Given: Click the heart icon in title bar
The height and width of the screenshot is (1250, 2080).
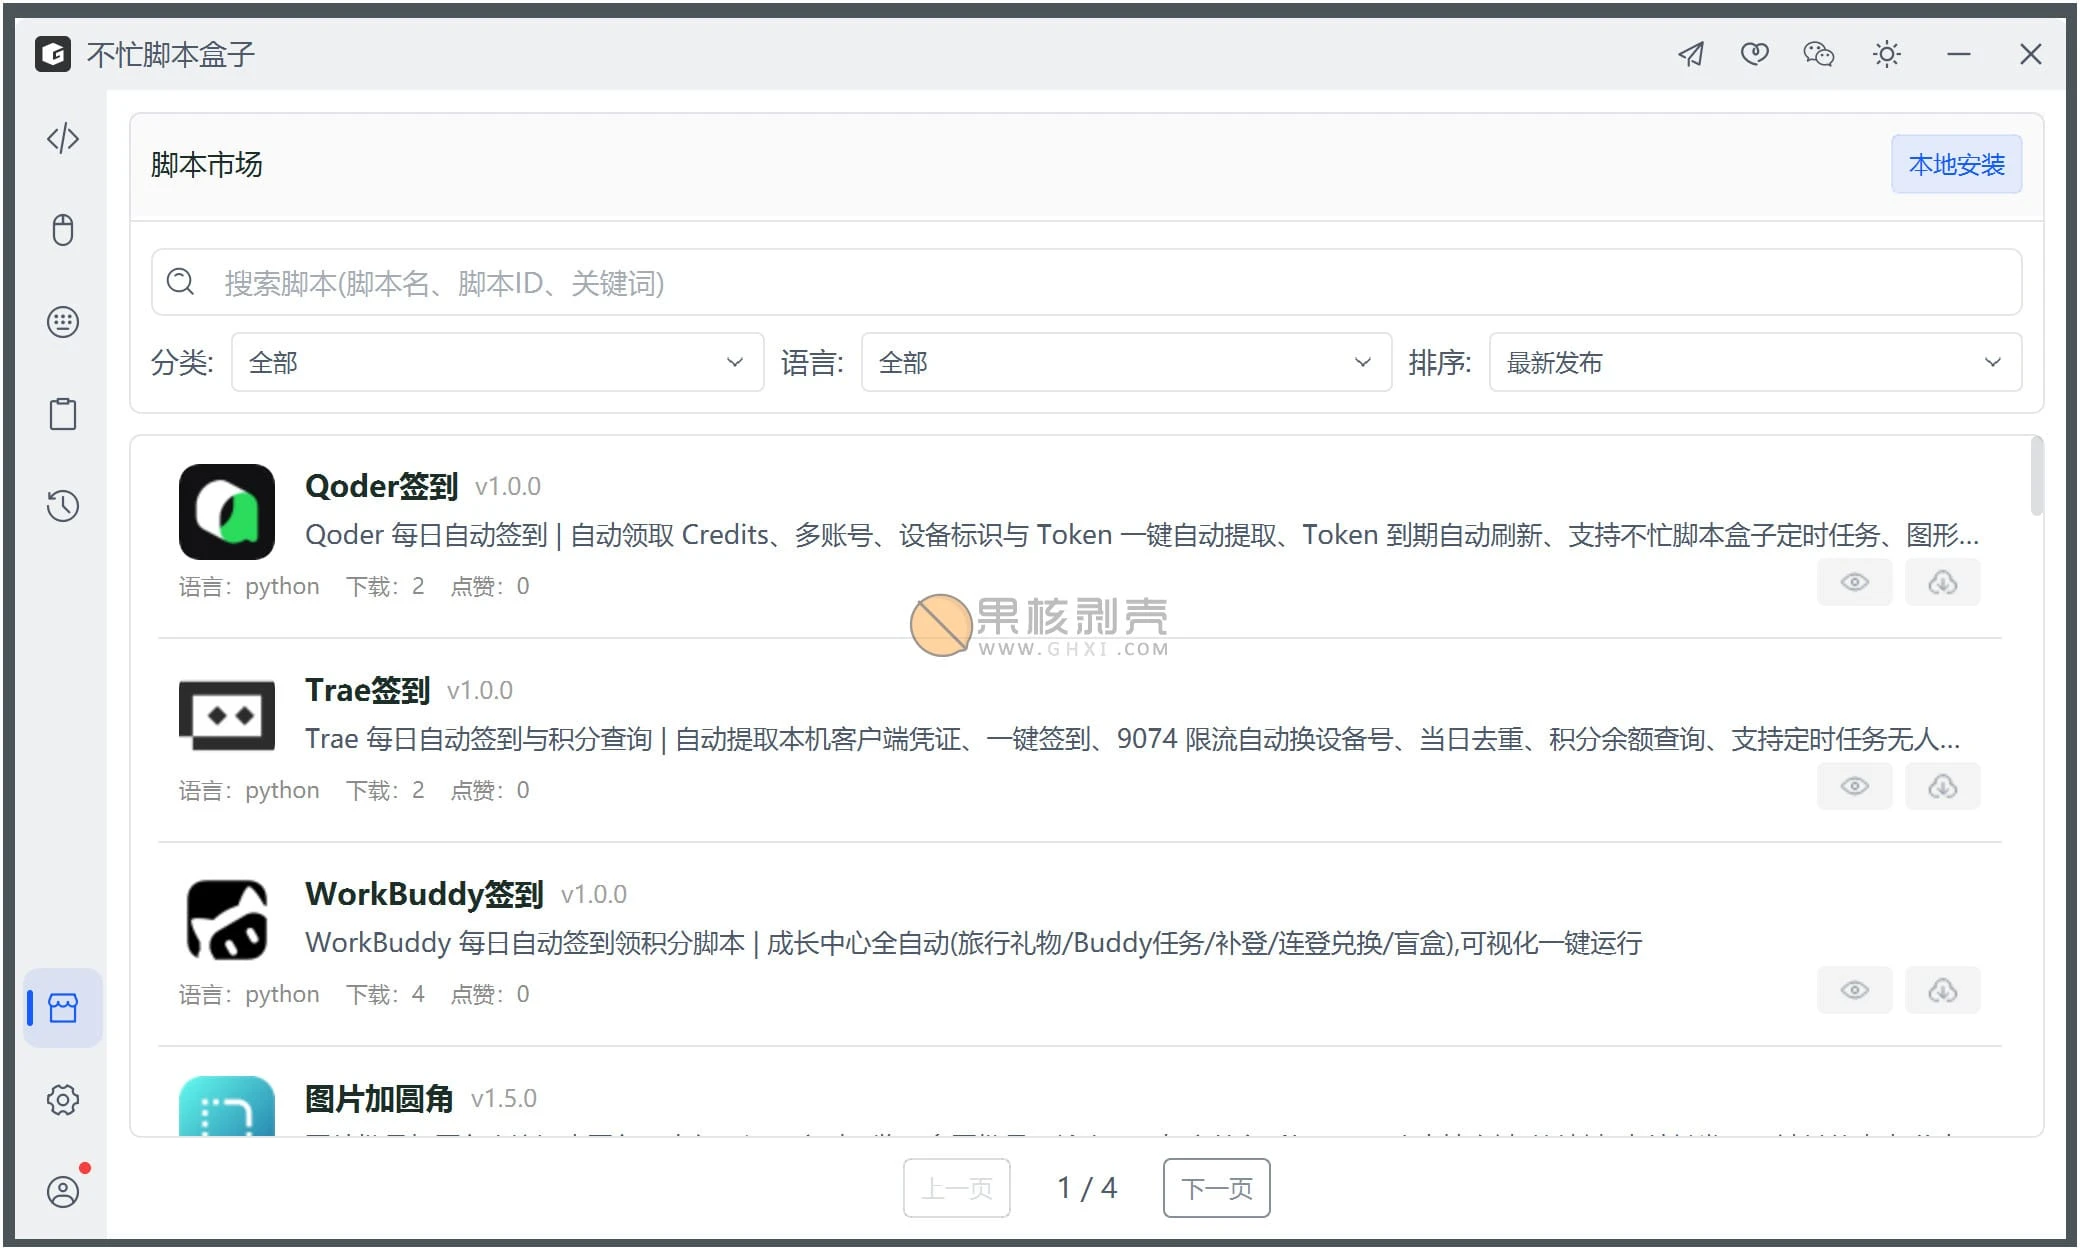Looking at the screenshot, I should coord(1754,54).
